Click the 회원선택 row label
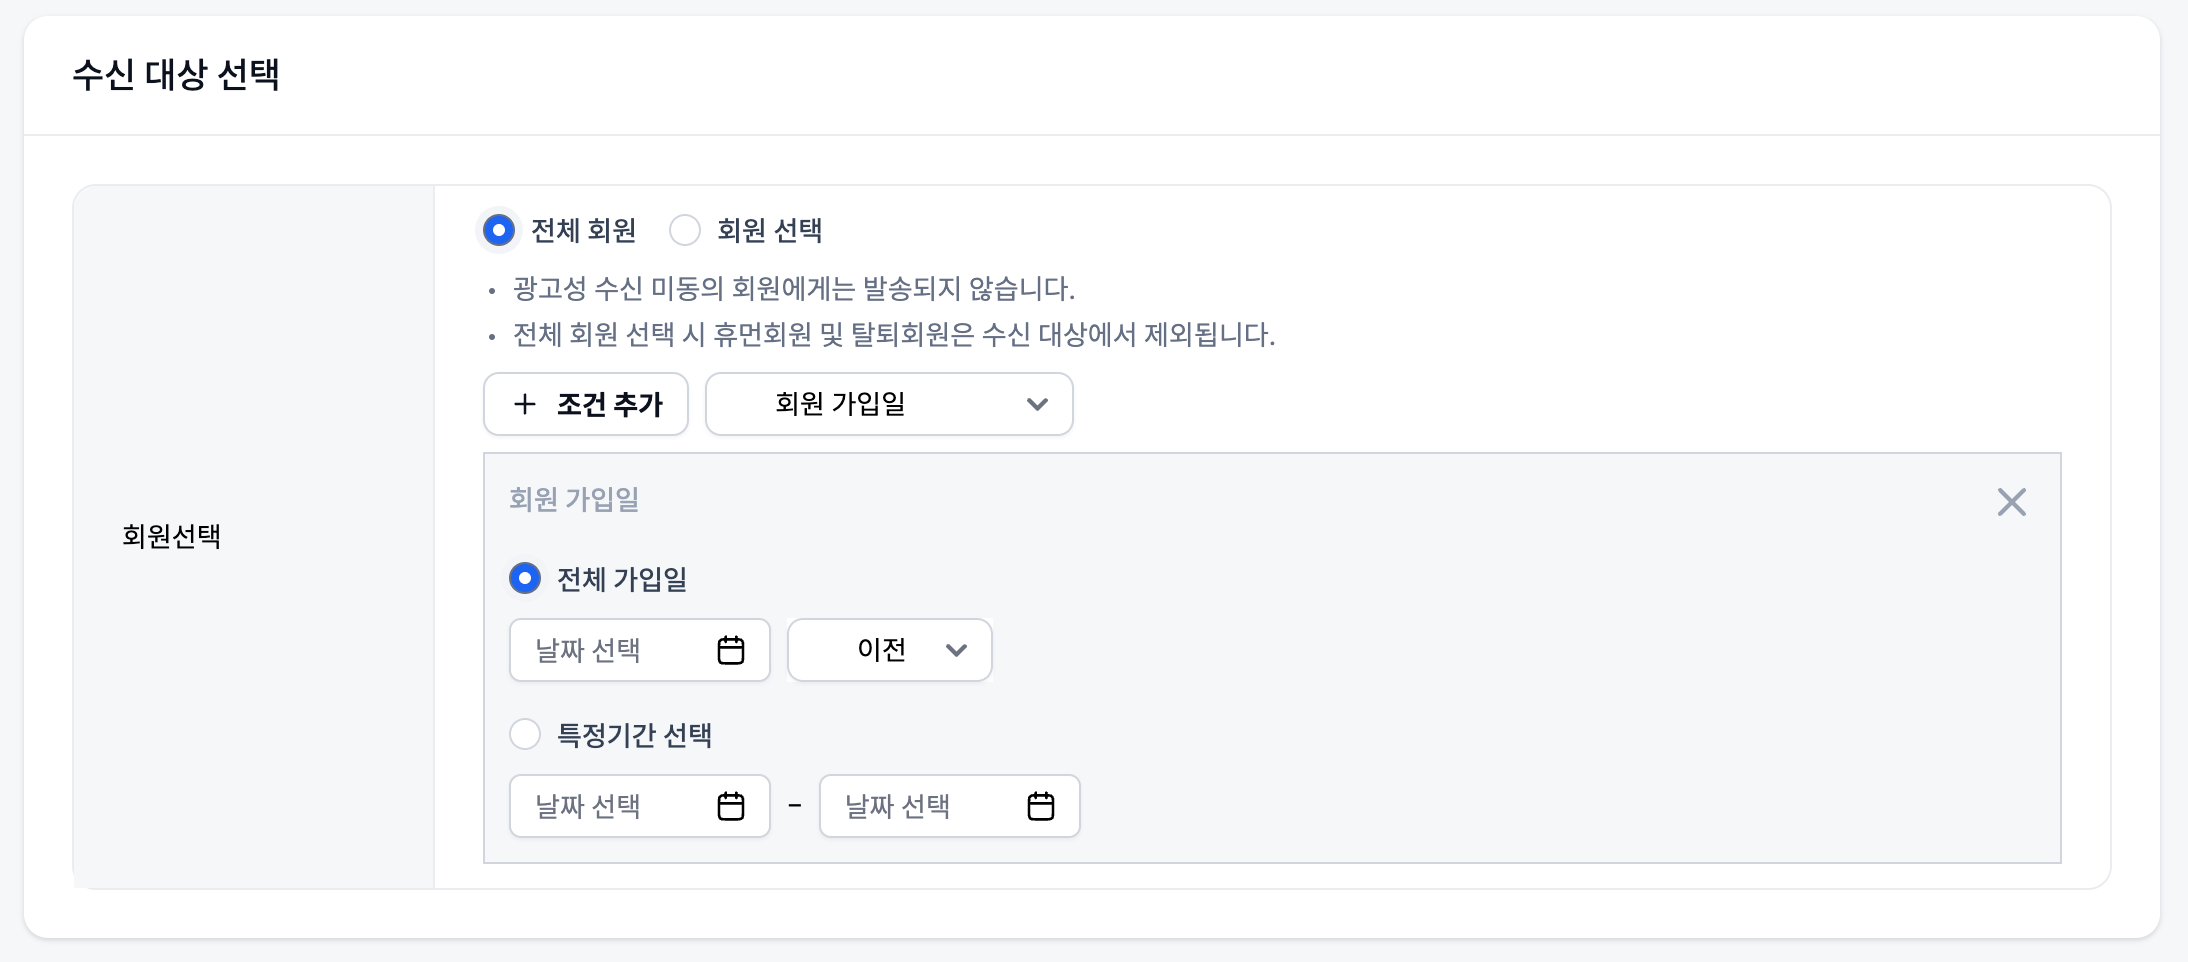 [171, 536]
